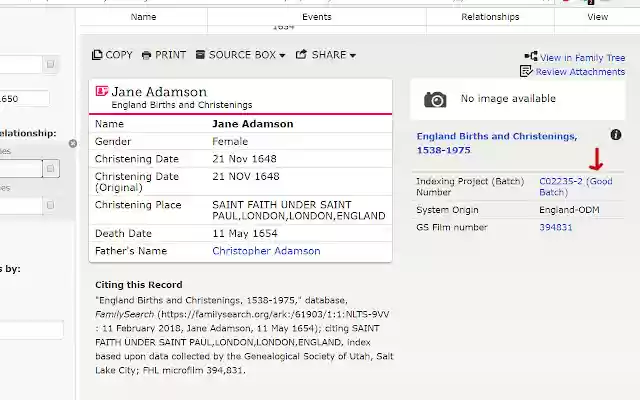Click the input field below the relationship label
The width and height of the screenshot is (640, 400).
point(21,168)
